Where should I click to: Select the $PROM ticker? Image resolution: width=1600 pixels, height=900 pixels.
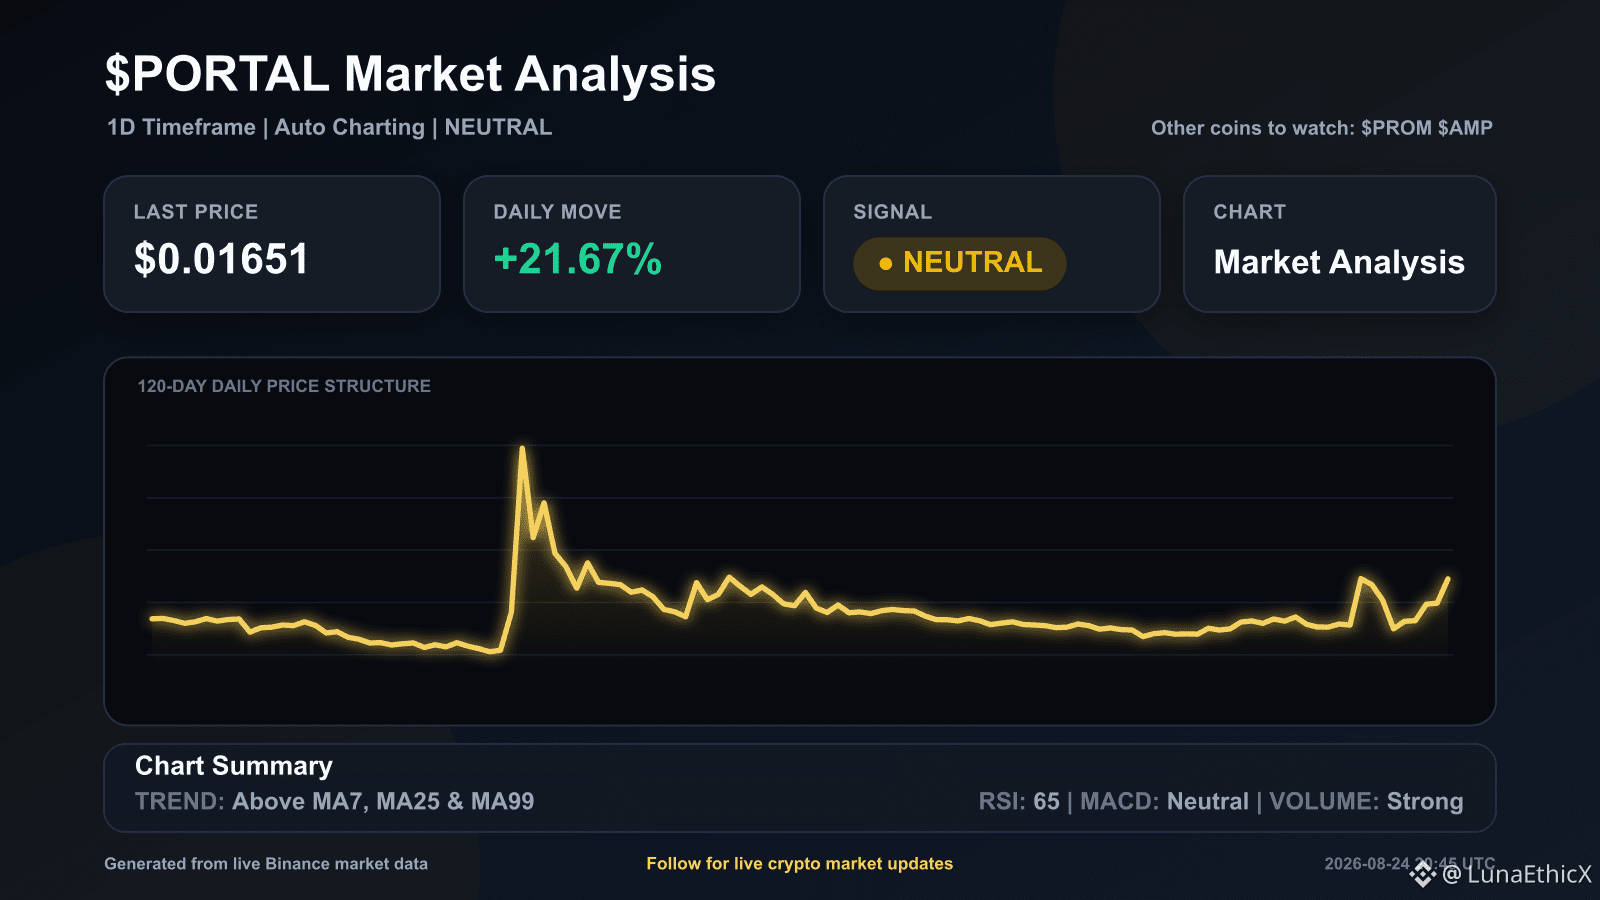pos(1396,128)
